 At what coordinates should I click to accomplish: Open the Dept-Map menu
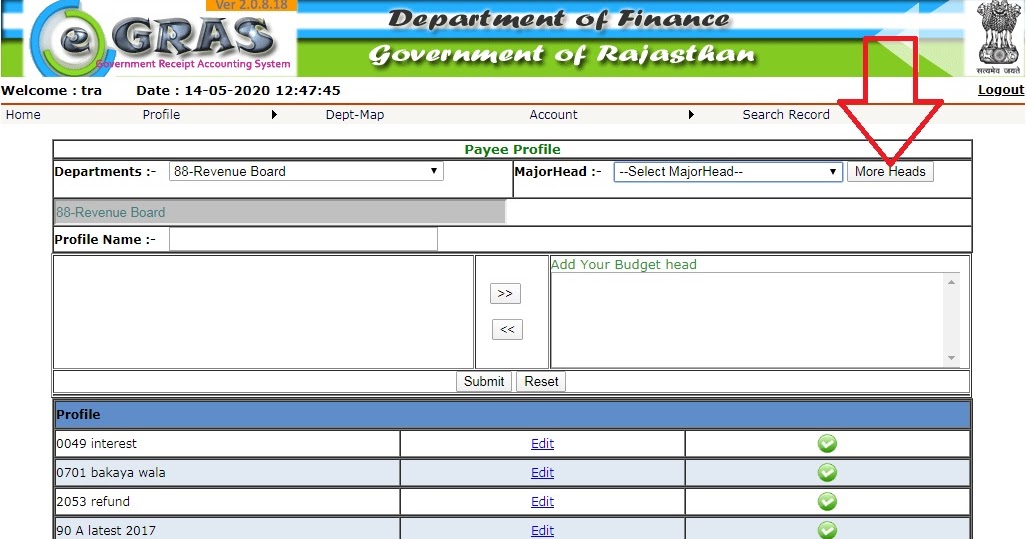tap(355, 115)
